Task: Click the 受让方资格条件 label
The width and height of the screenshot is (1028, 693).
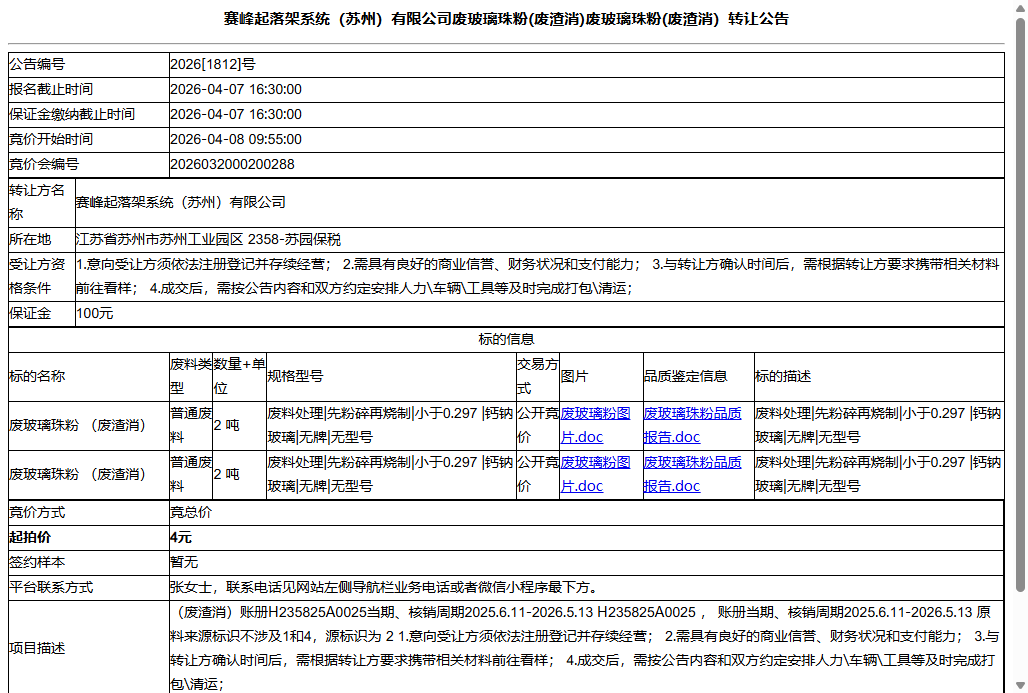Action: 37,276
